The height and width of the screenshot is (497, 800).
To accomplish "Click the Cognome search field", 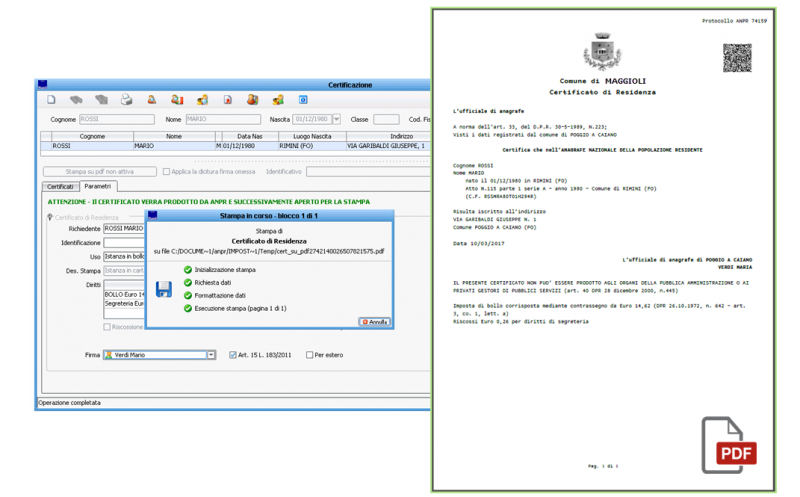I will tap(117, 119).
